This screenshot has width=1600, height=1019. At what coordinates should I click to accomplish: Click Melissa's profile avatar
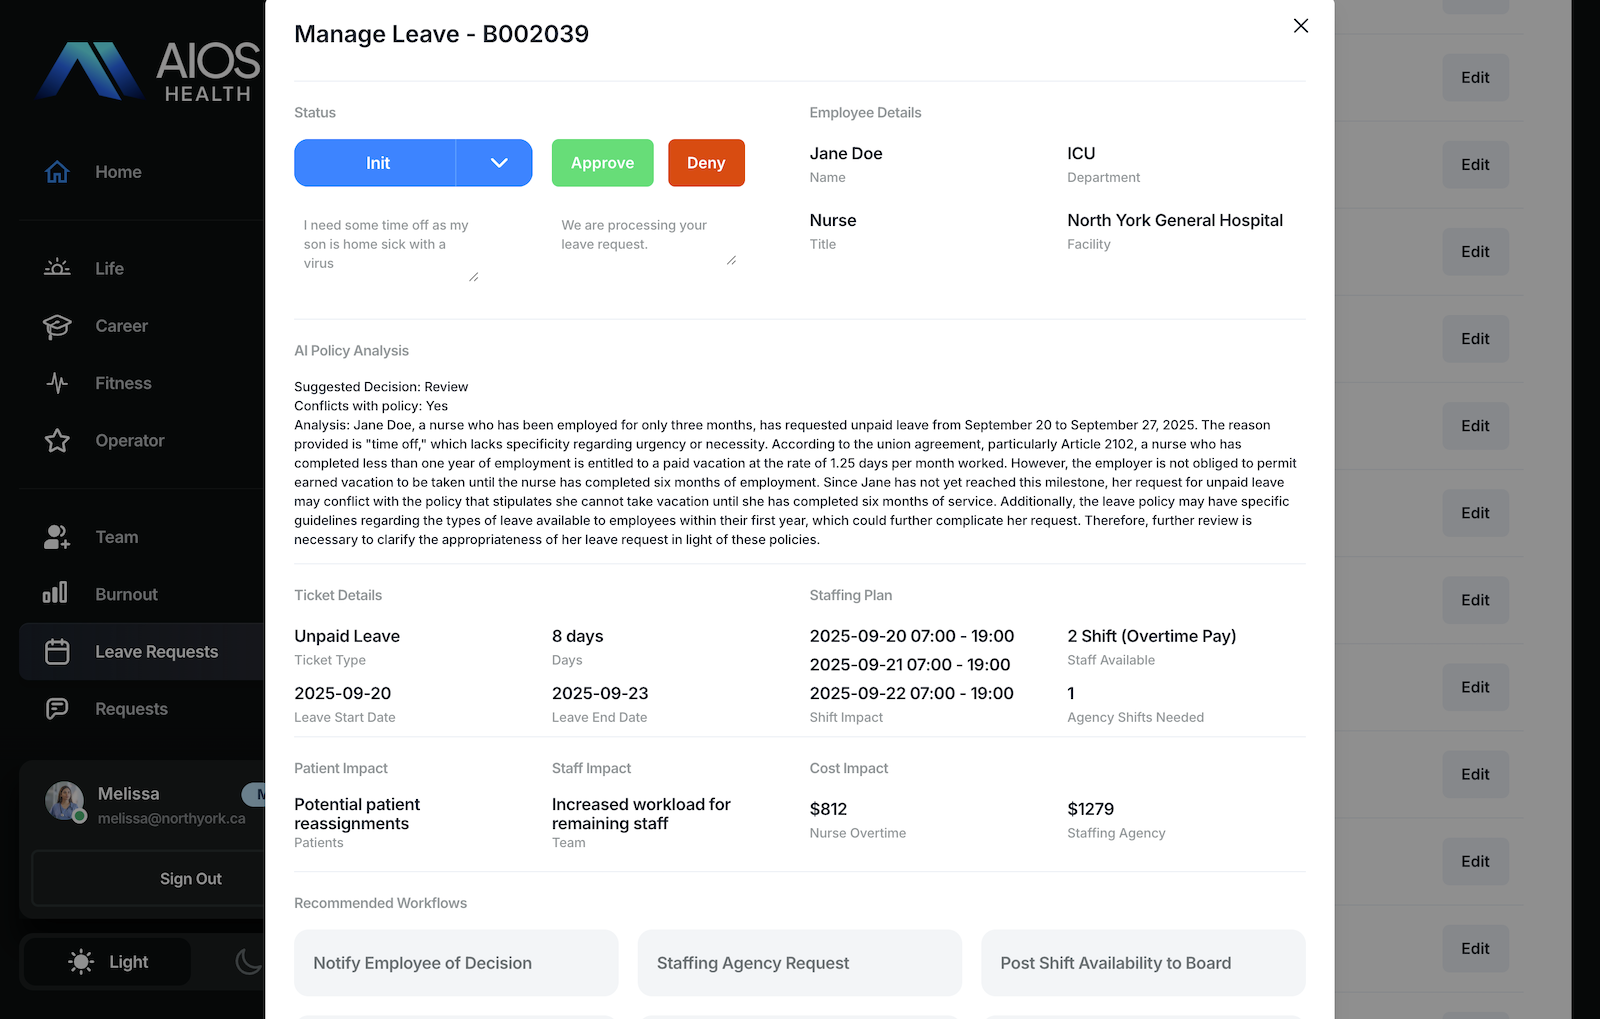(x=66, y=800)
